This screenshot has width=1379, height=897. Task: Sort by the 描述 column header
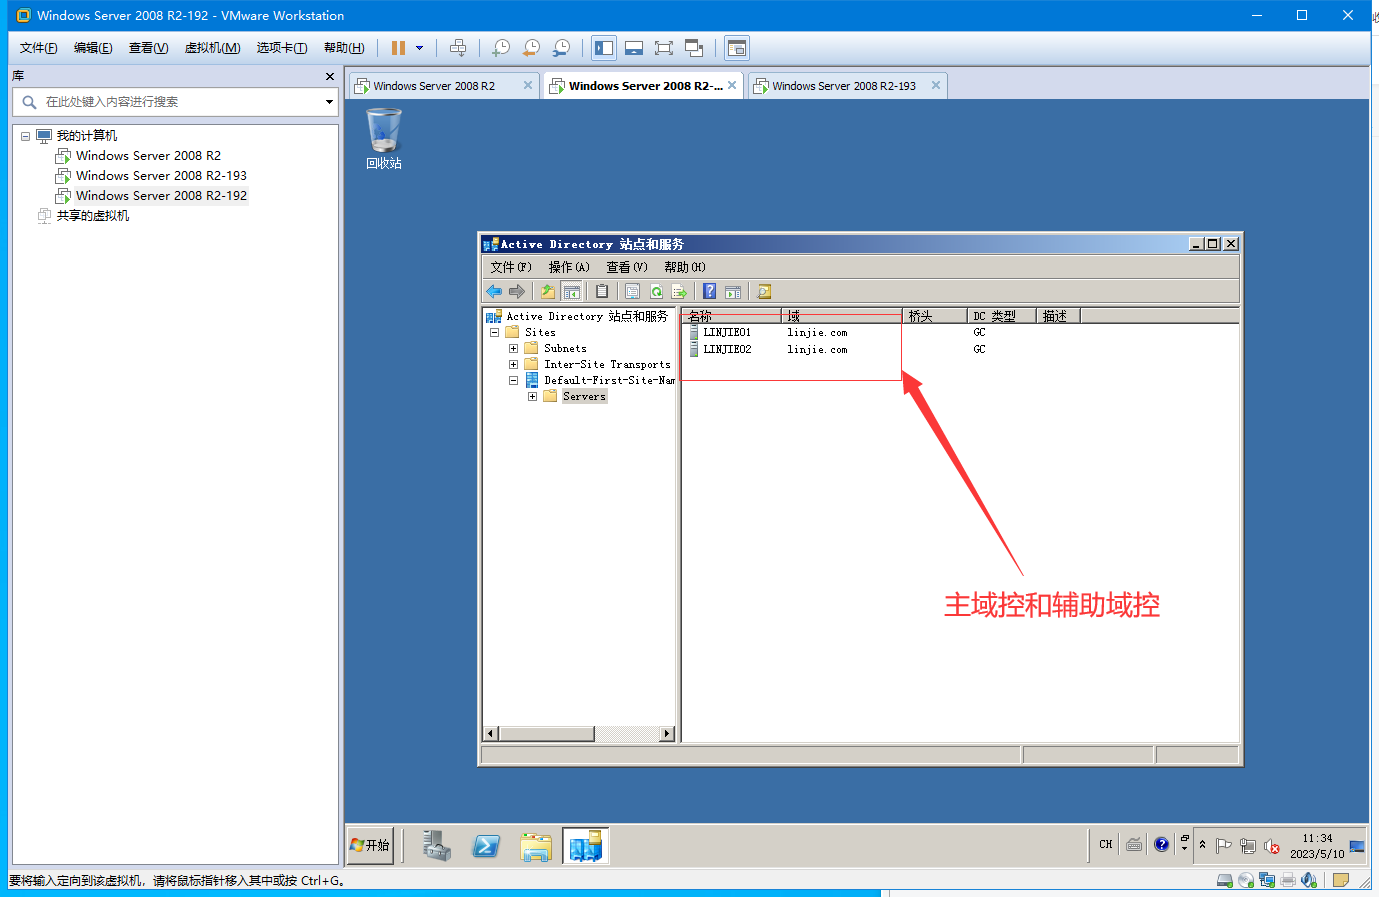click(1058, 316)
